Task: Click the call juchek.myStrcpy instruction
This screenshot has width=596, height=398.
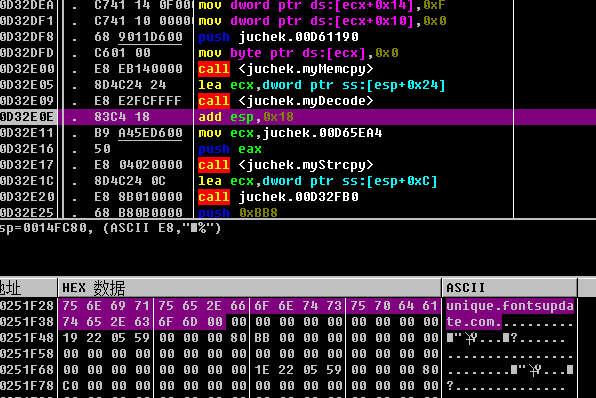Action: (x=286, y=165)
